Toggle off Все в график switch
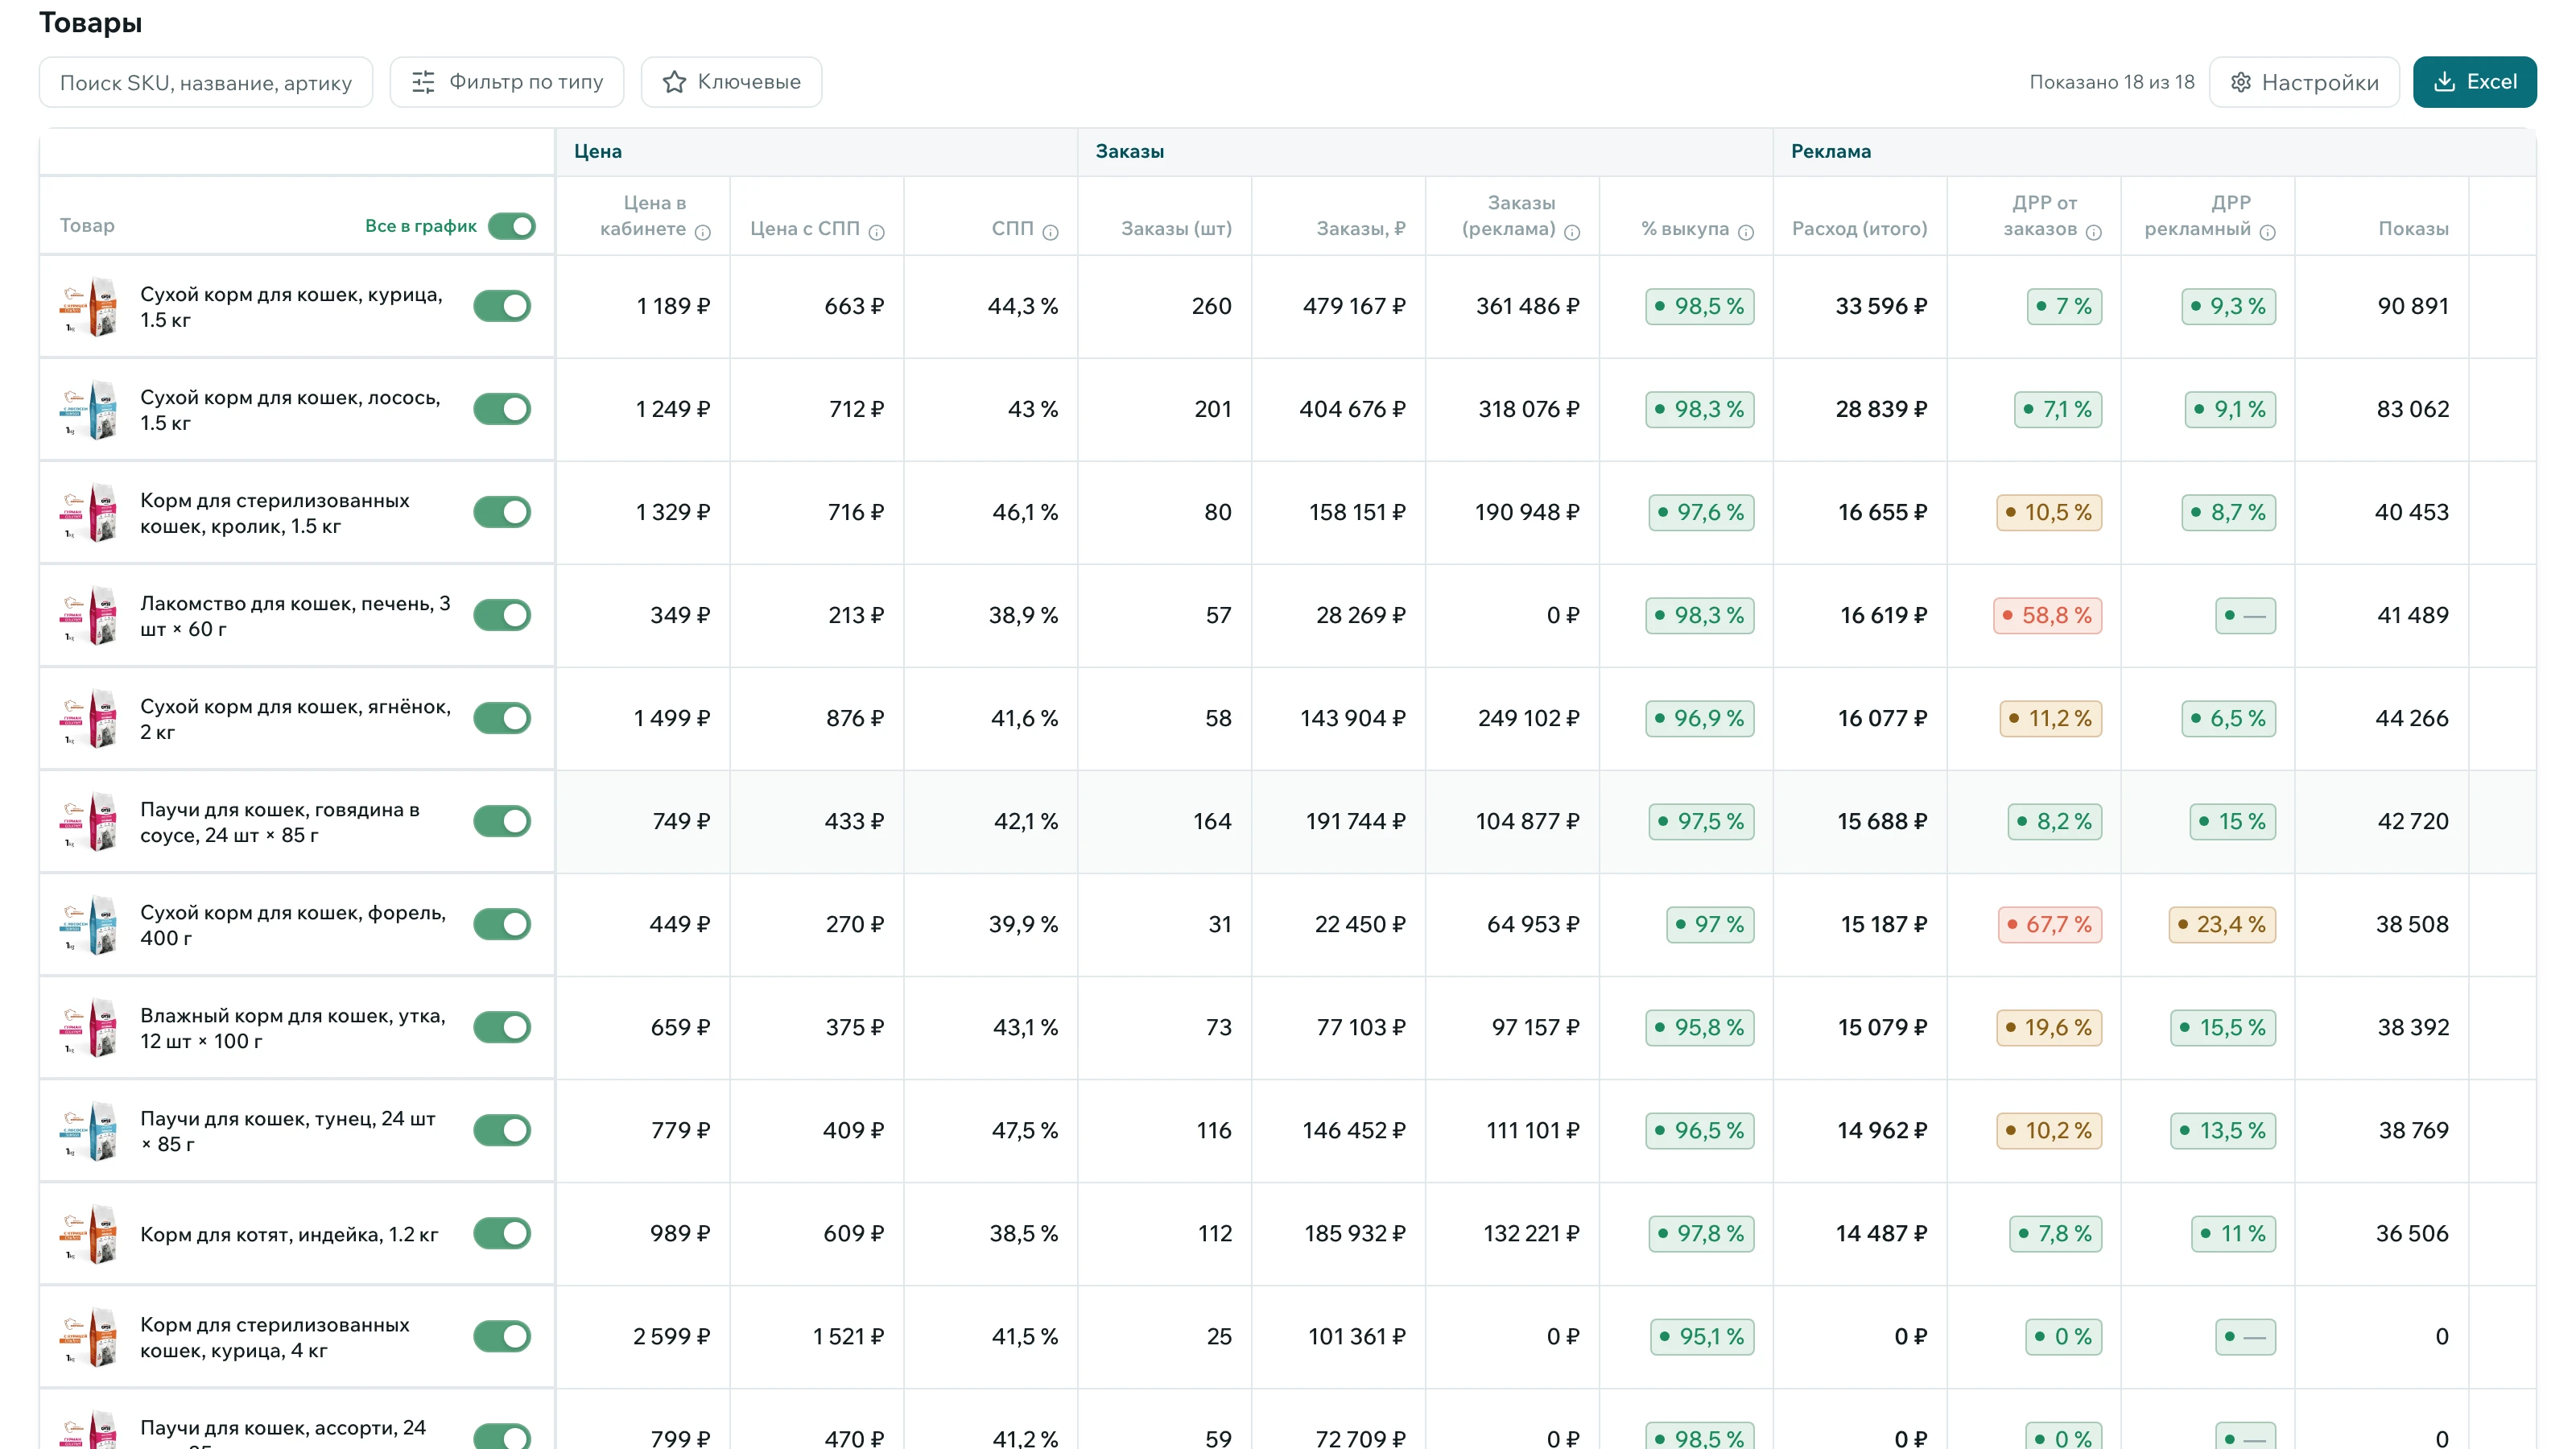2576x1449 pixels. (x=512, y=226)
